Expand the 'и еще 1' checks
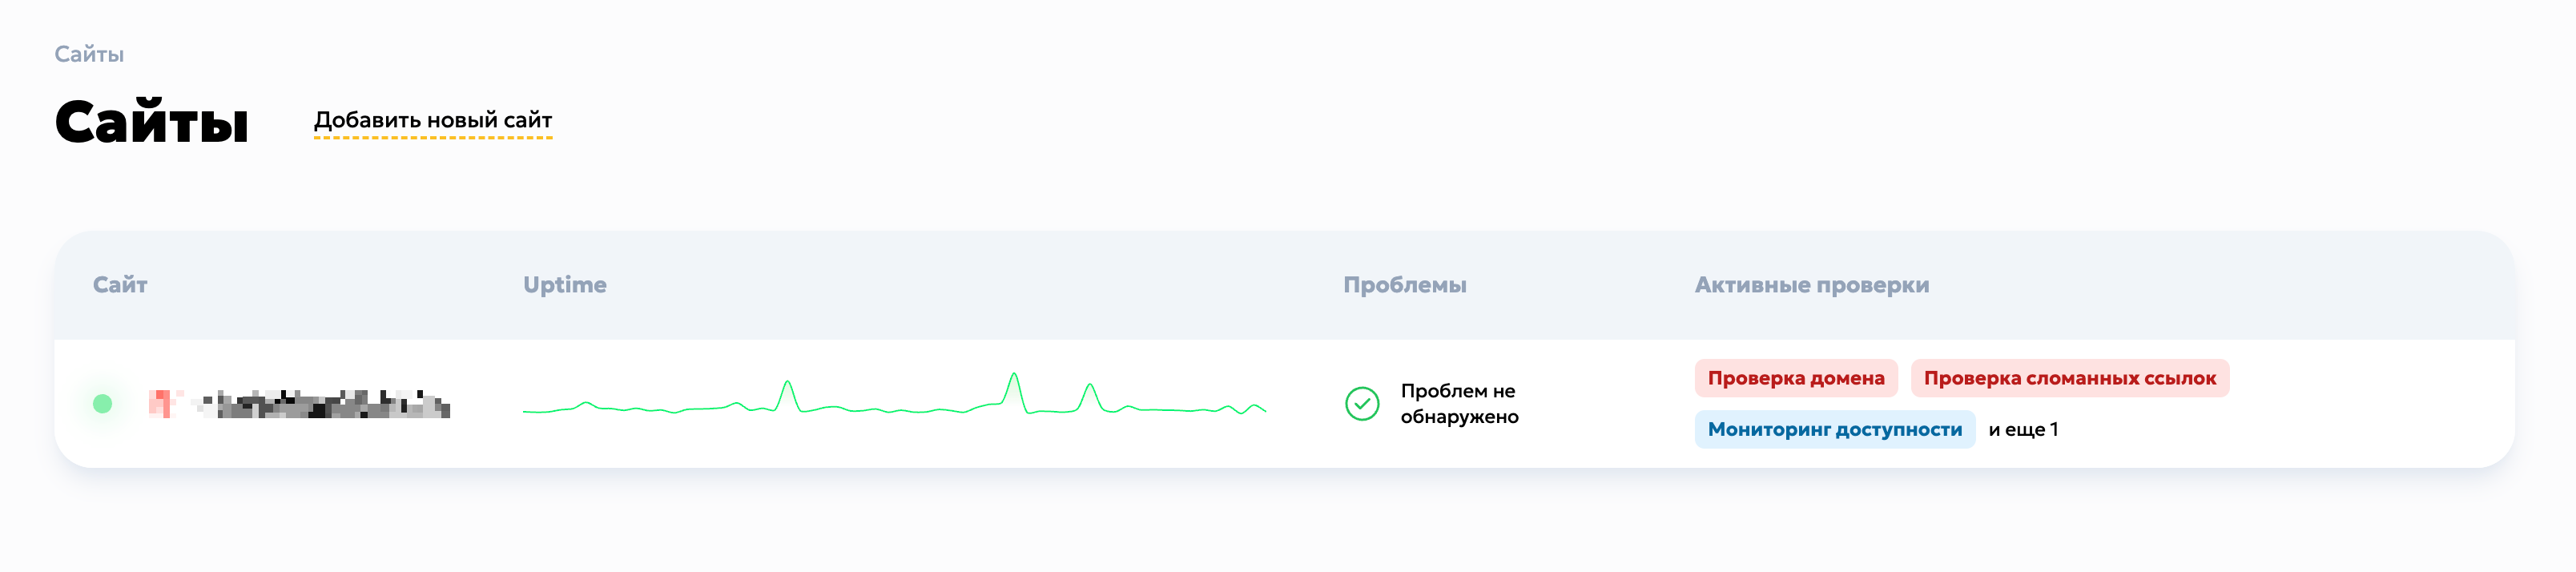The height and width of the screenshot is (572, 2576). [2023, 429]
